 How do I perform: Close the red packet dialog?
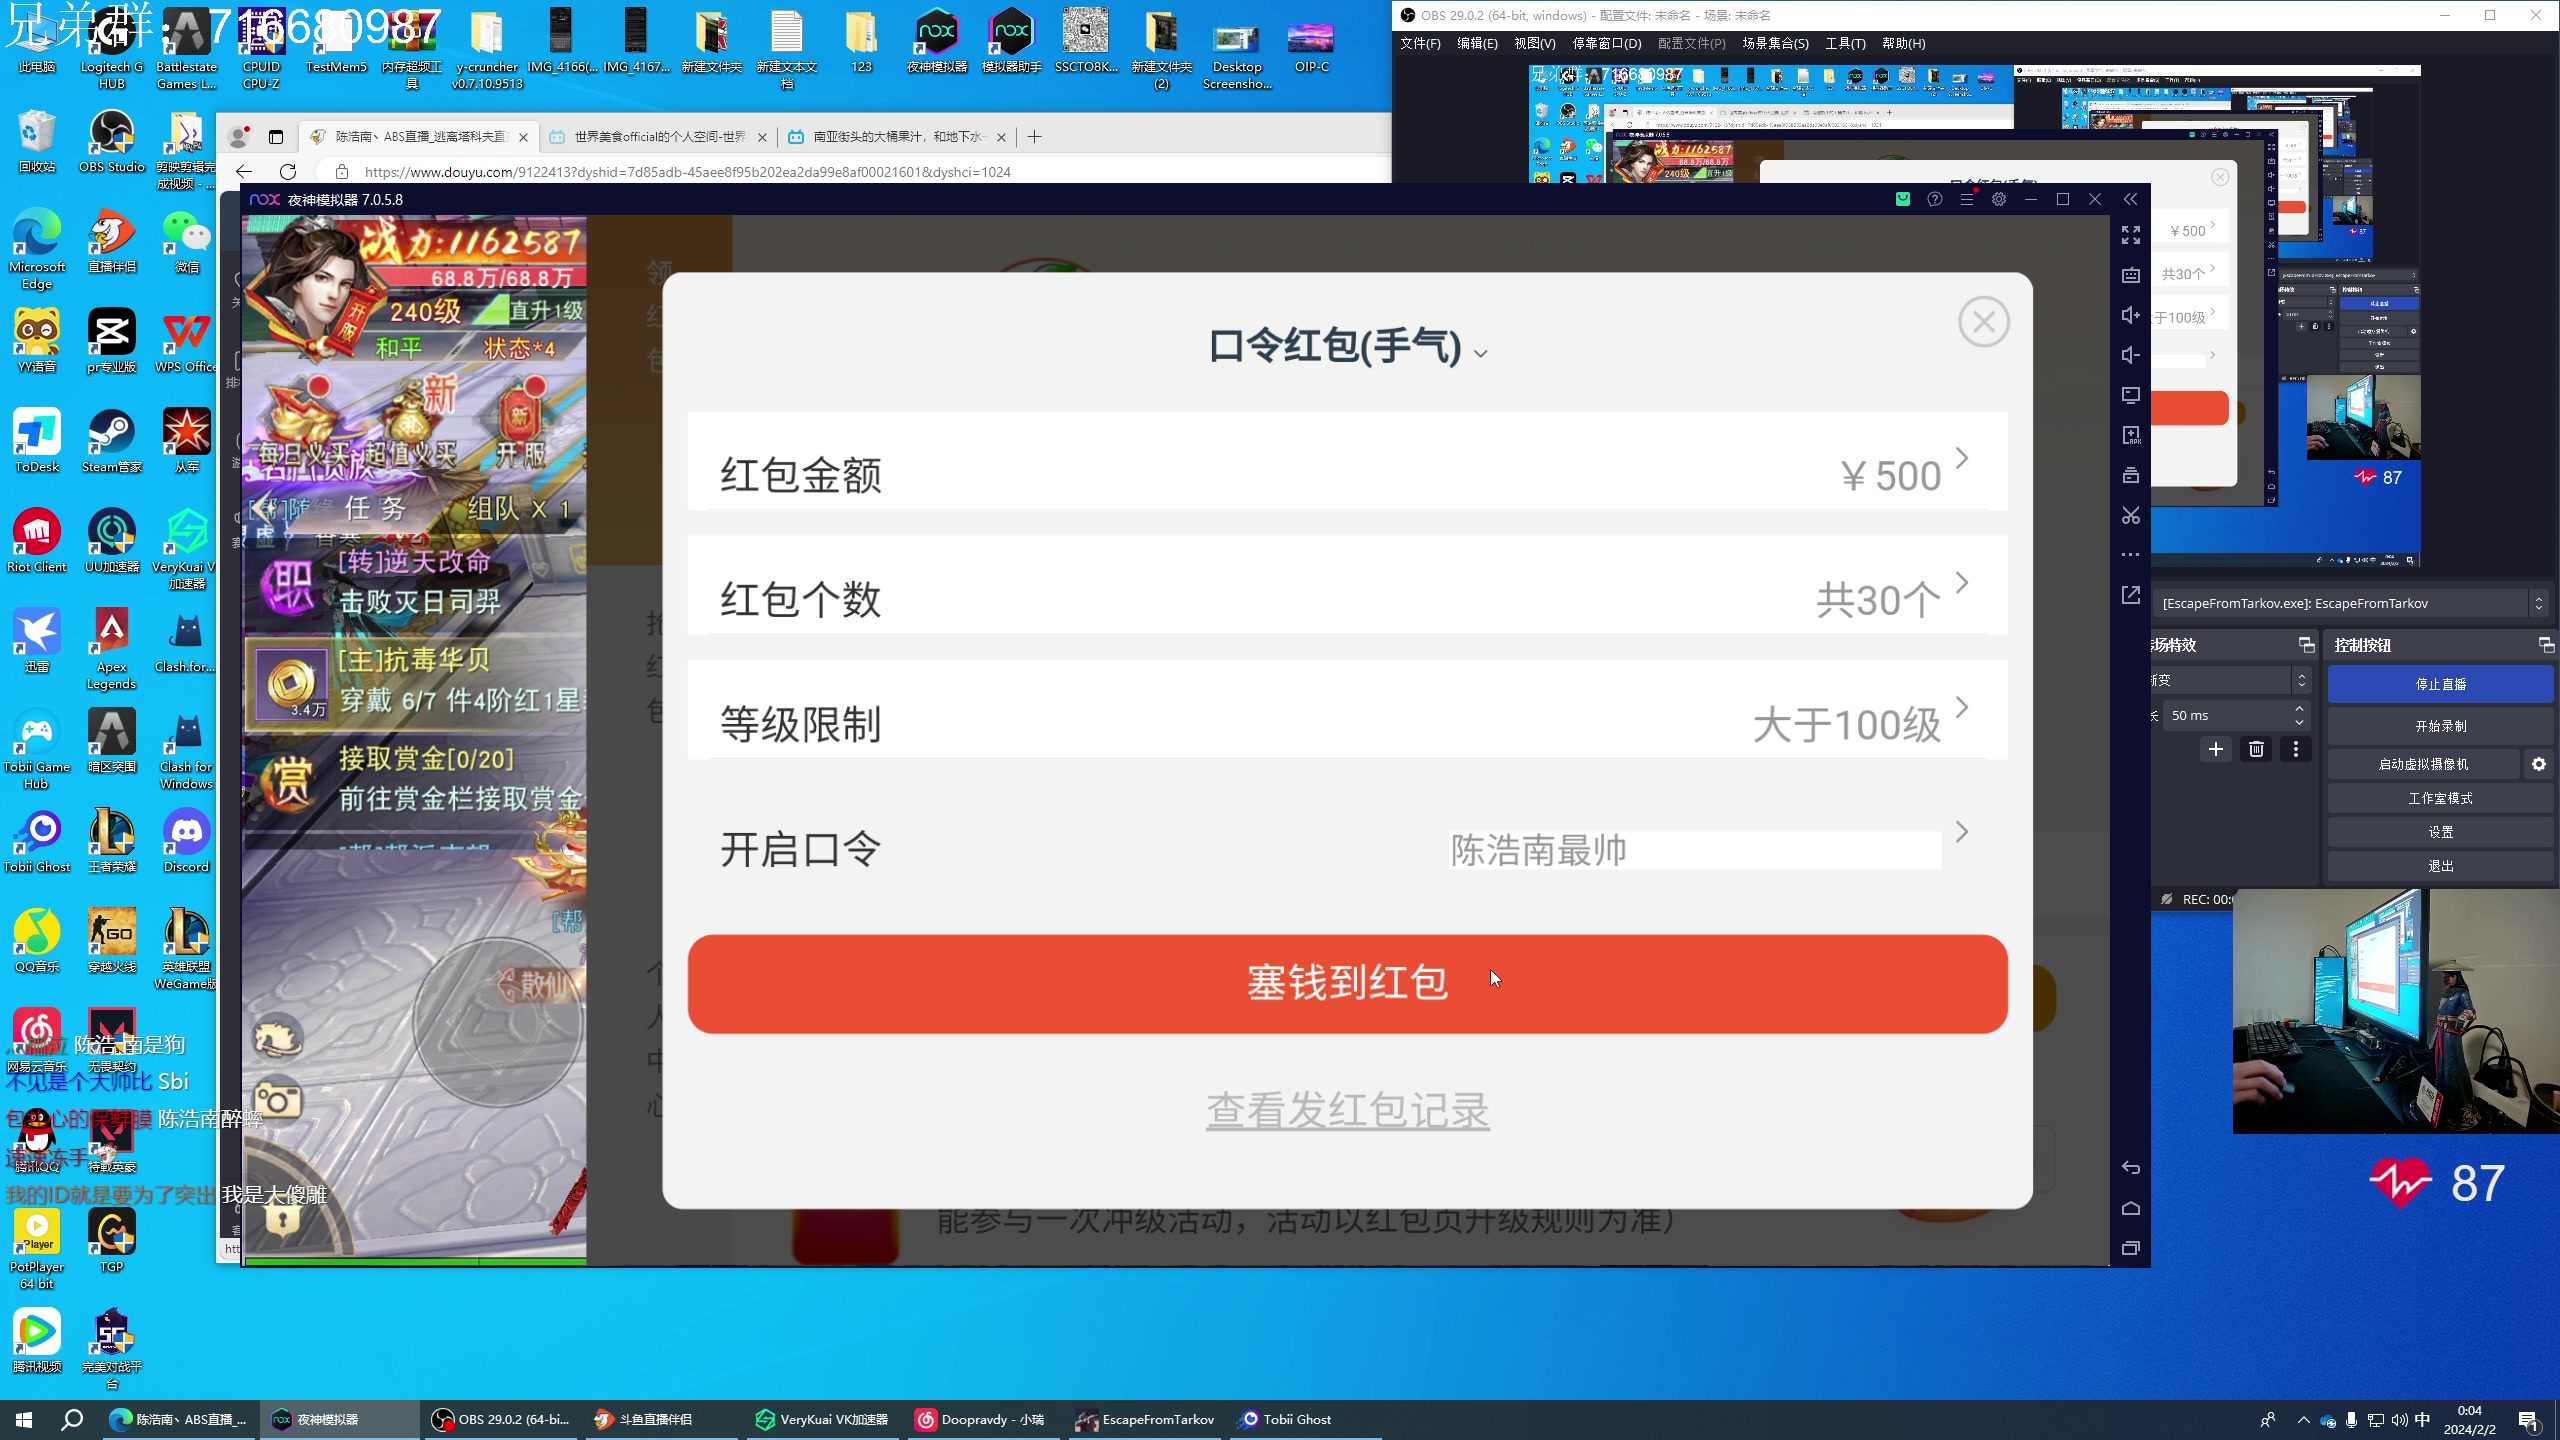[x=1983, y=322]
